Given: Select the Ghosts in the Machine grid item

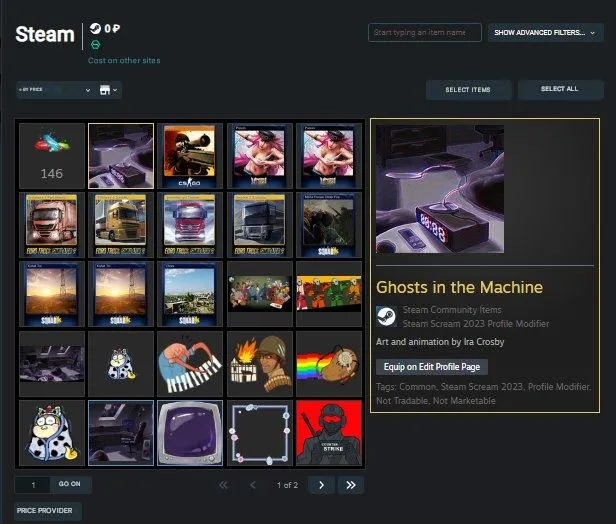Looking at the screenshot, I should 121,156.
